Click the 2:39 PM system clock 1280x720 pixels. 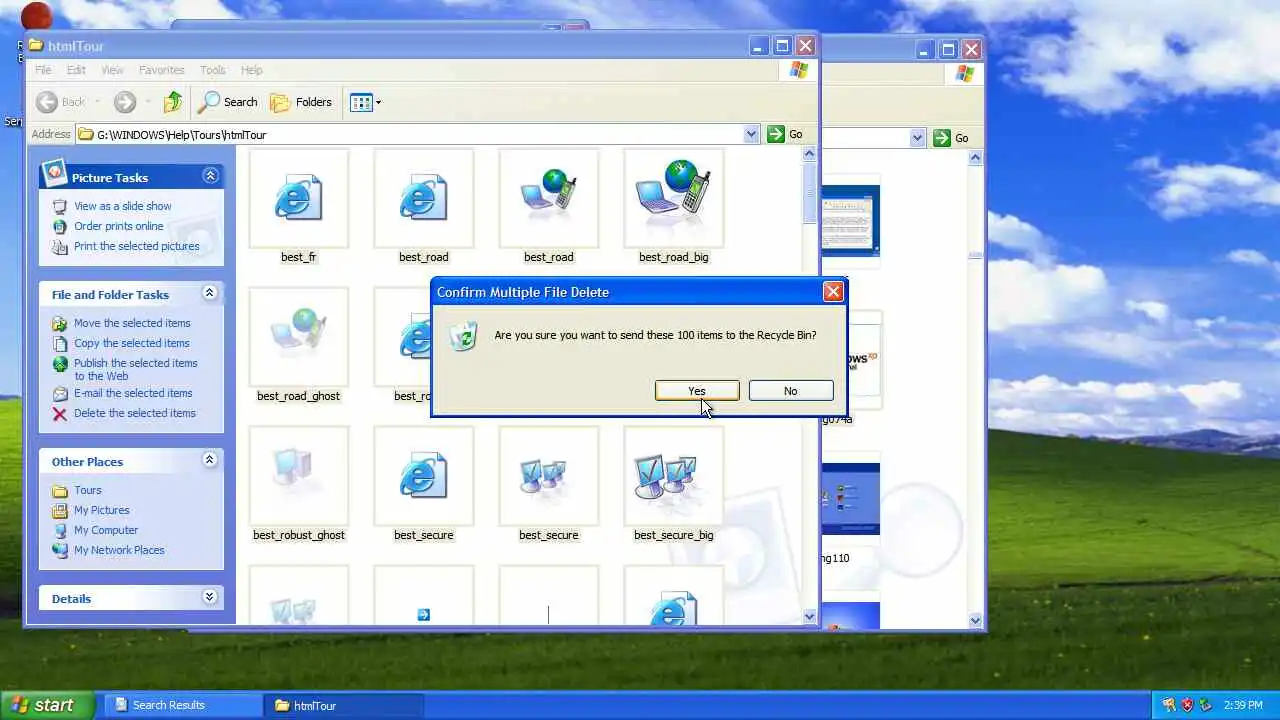coord(1242,705)
